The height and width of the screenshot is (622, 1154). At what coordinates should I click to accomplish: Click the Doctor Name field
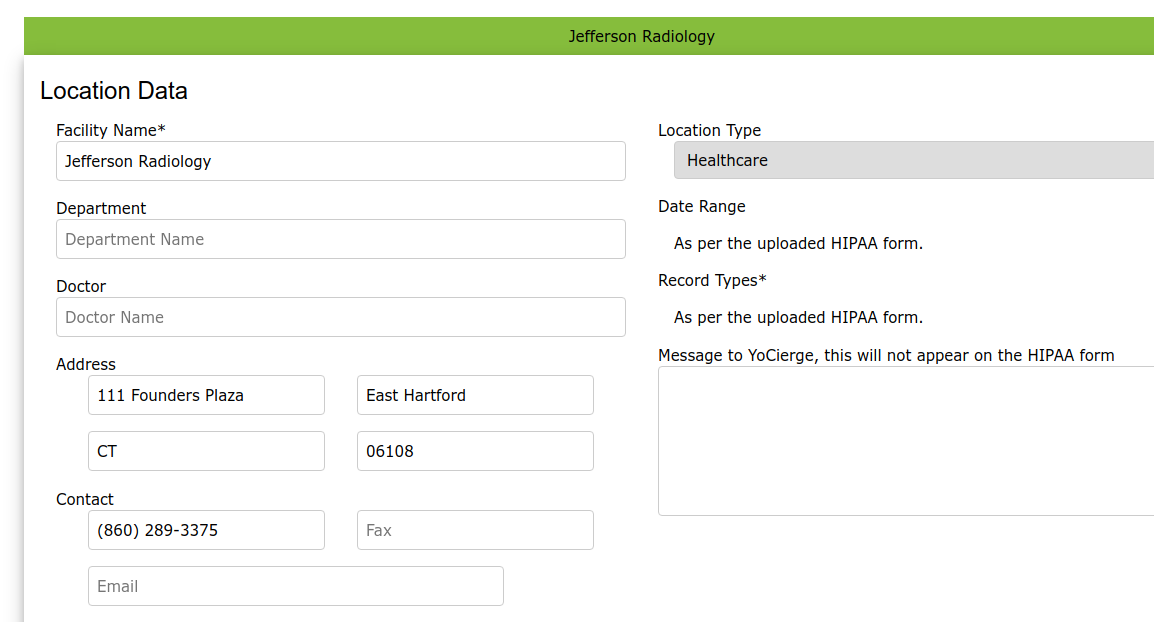tap(341, 317)
